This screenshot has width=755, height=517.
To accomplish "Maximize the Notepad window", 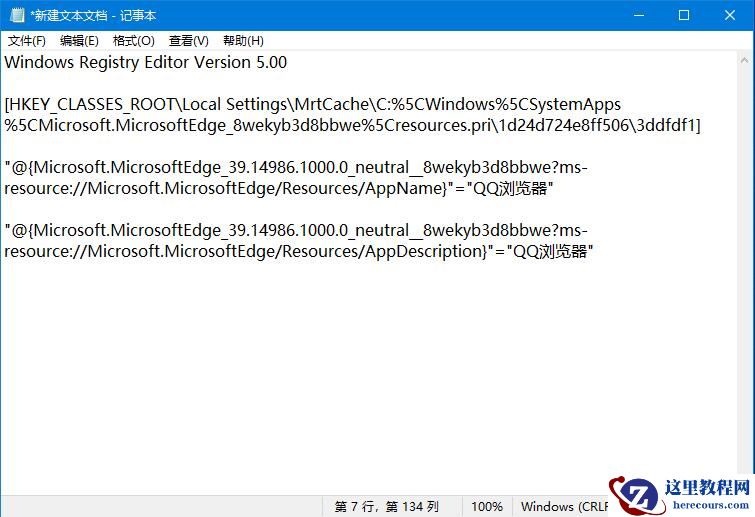I will click(684, 15).
